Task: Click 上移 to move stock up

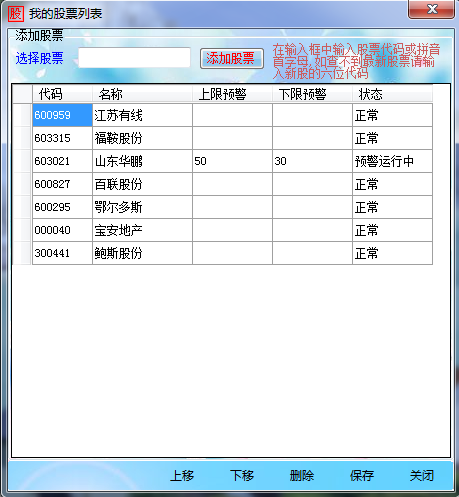Action: pyautogui.click(x=182, y=475)
